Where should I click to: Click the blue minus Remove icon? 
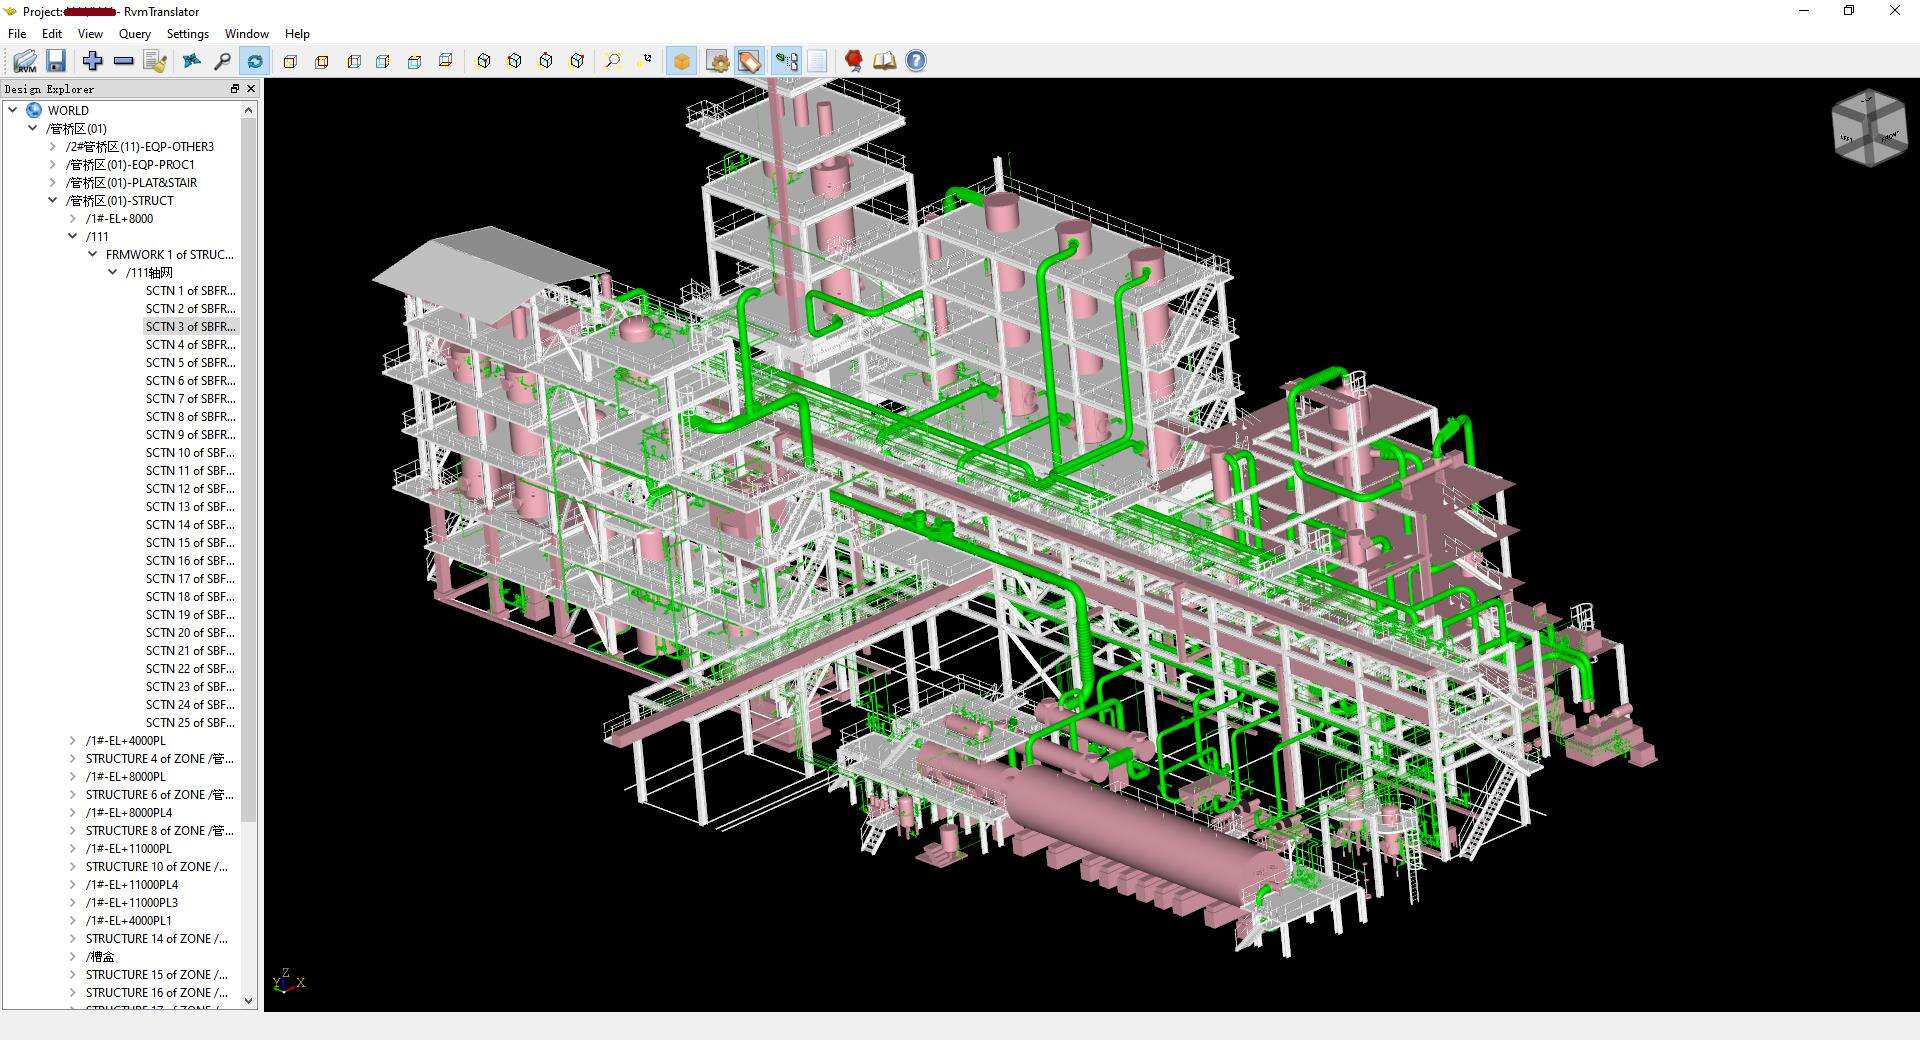124,61
